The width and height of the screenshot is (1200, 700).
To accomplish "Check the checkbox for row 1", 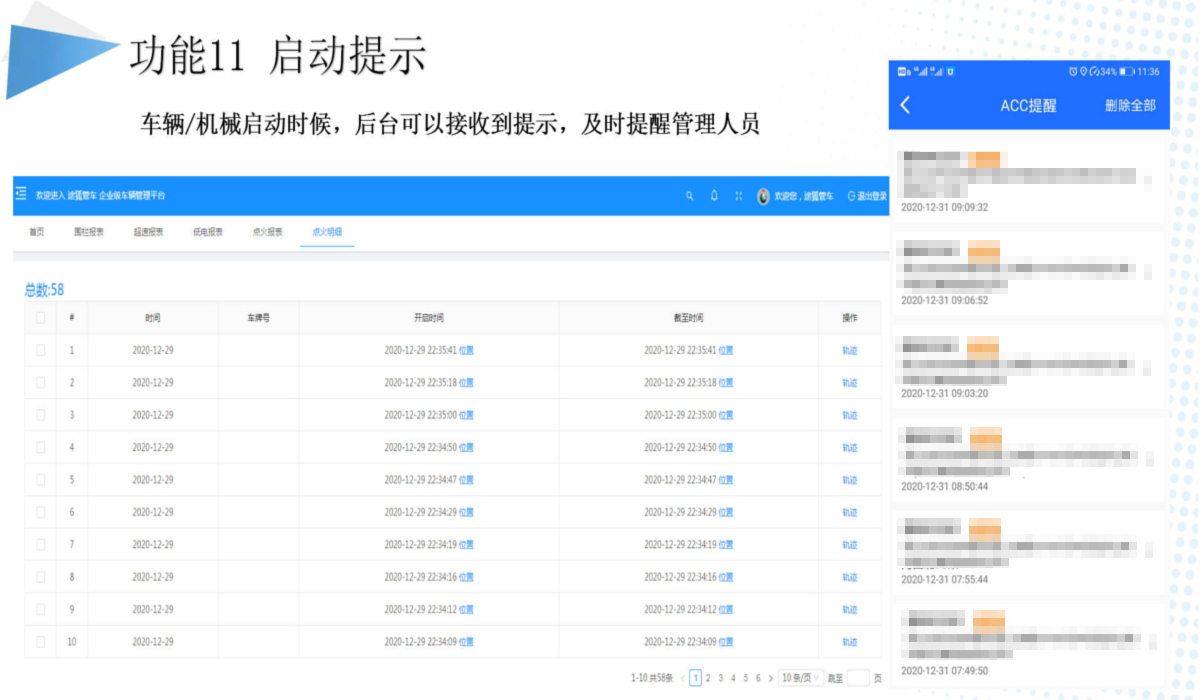I will click(x=40, y=350).
